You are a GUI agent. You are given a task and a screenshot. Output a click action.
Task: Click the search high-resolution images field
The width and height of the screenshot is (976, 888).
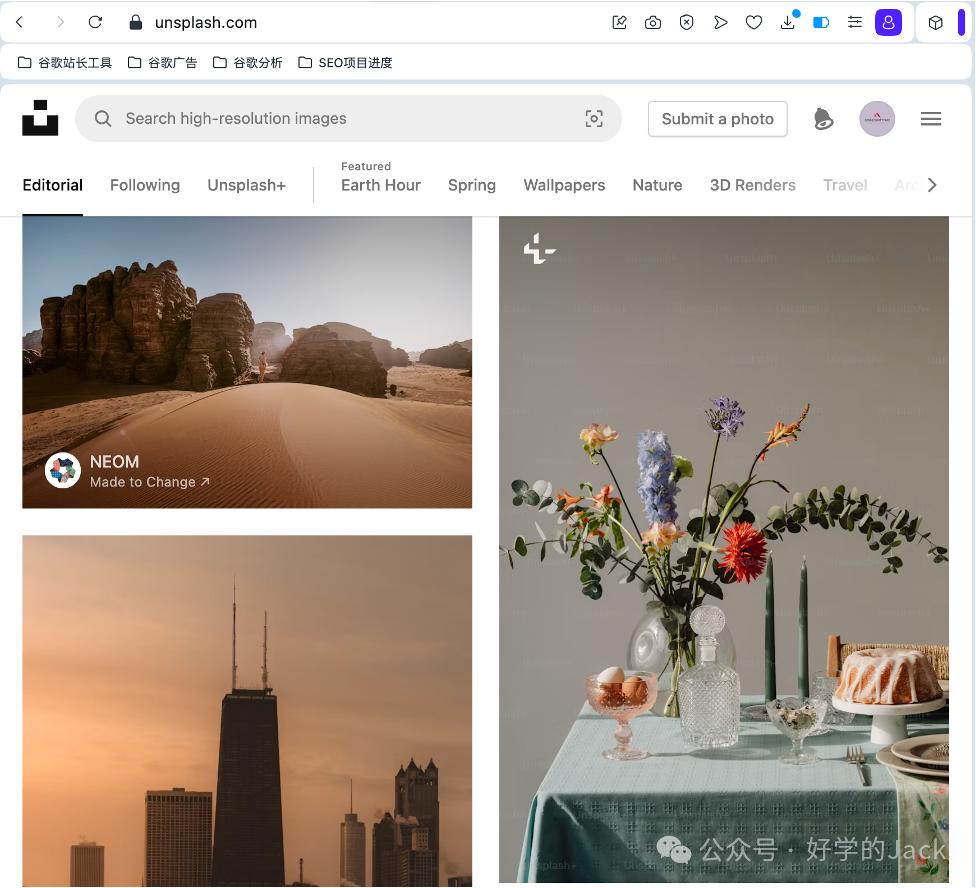[x=340, y=119]
